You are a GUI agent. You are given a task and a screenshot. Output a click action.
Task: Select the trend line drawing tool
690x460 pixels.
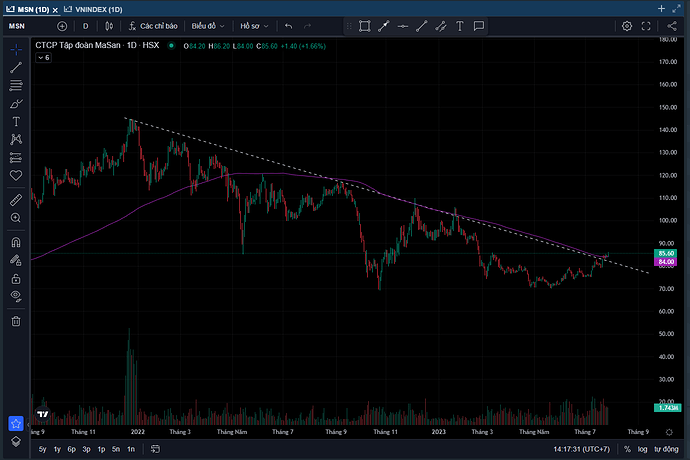tap(16, 67)
